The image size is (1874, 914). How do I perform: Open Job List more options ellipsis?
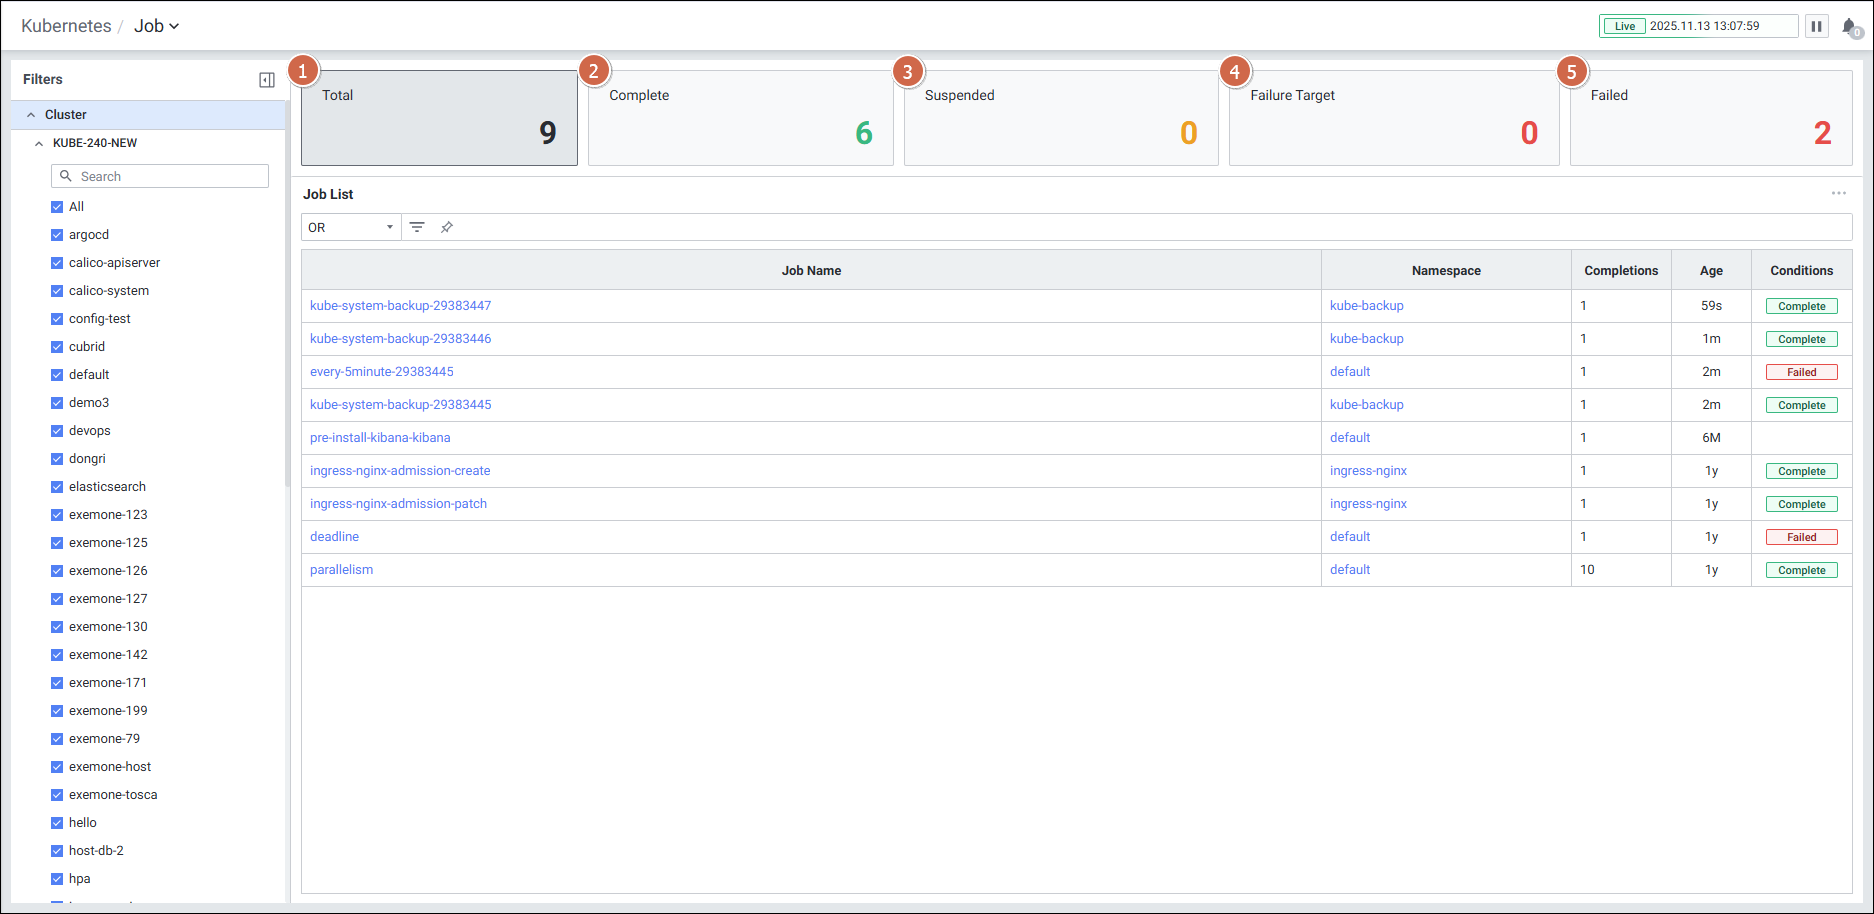(1838, 193)
